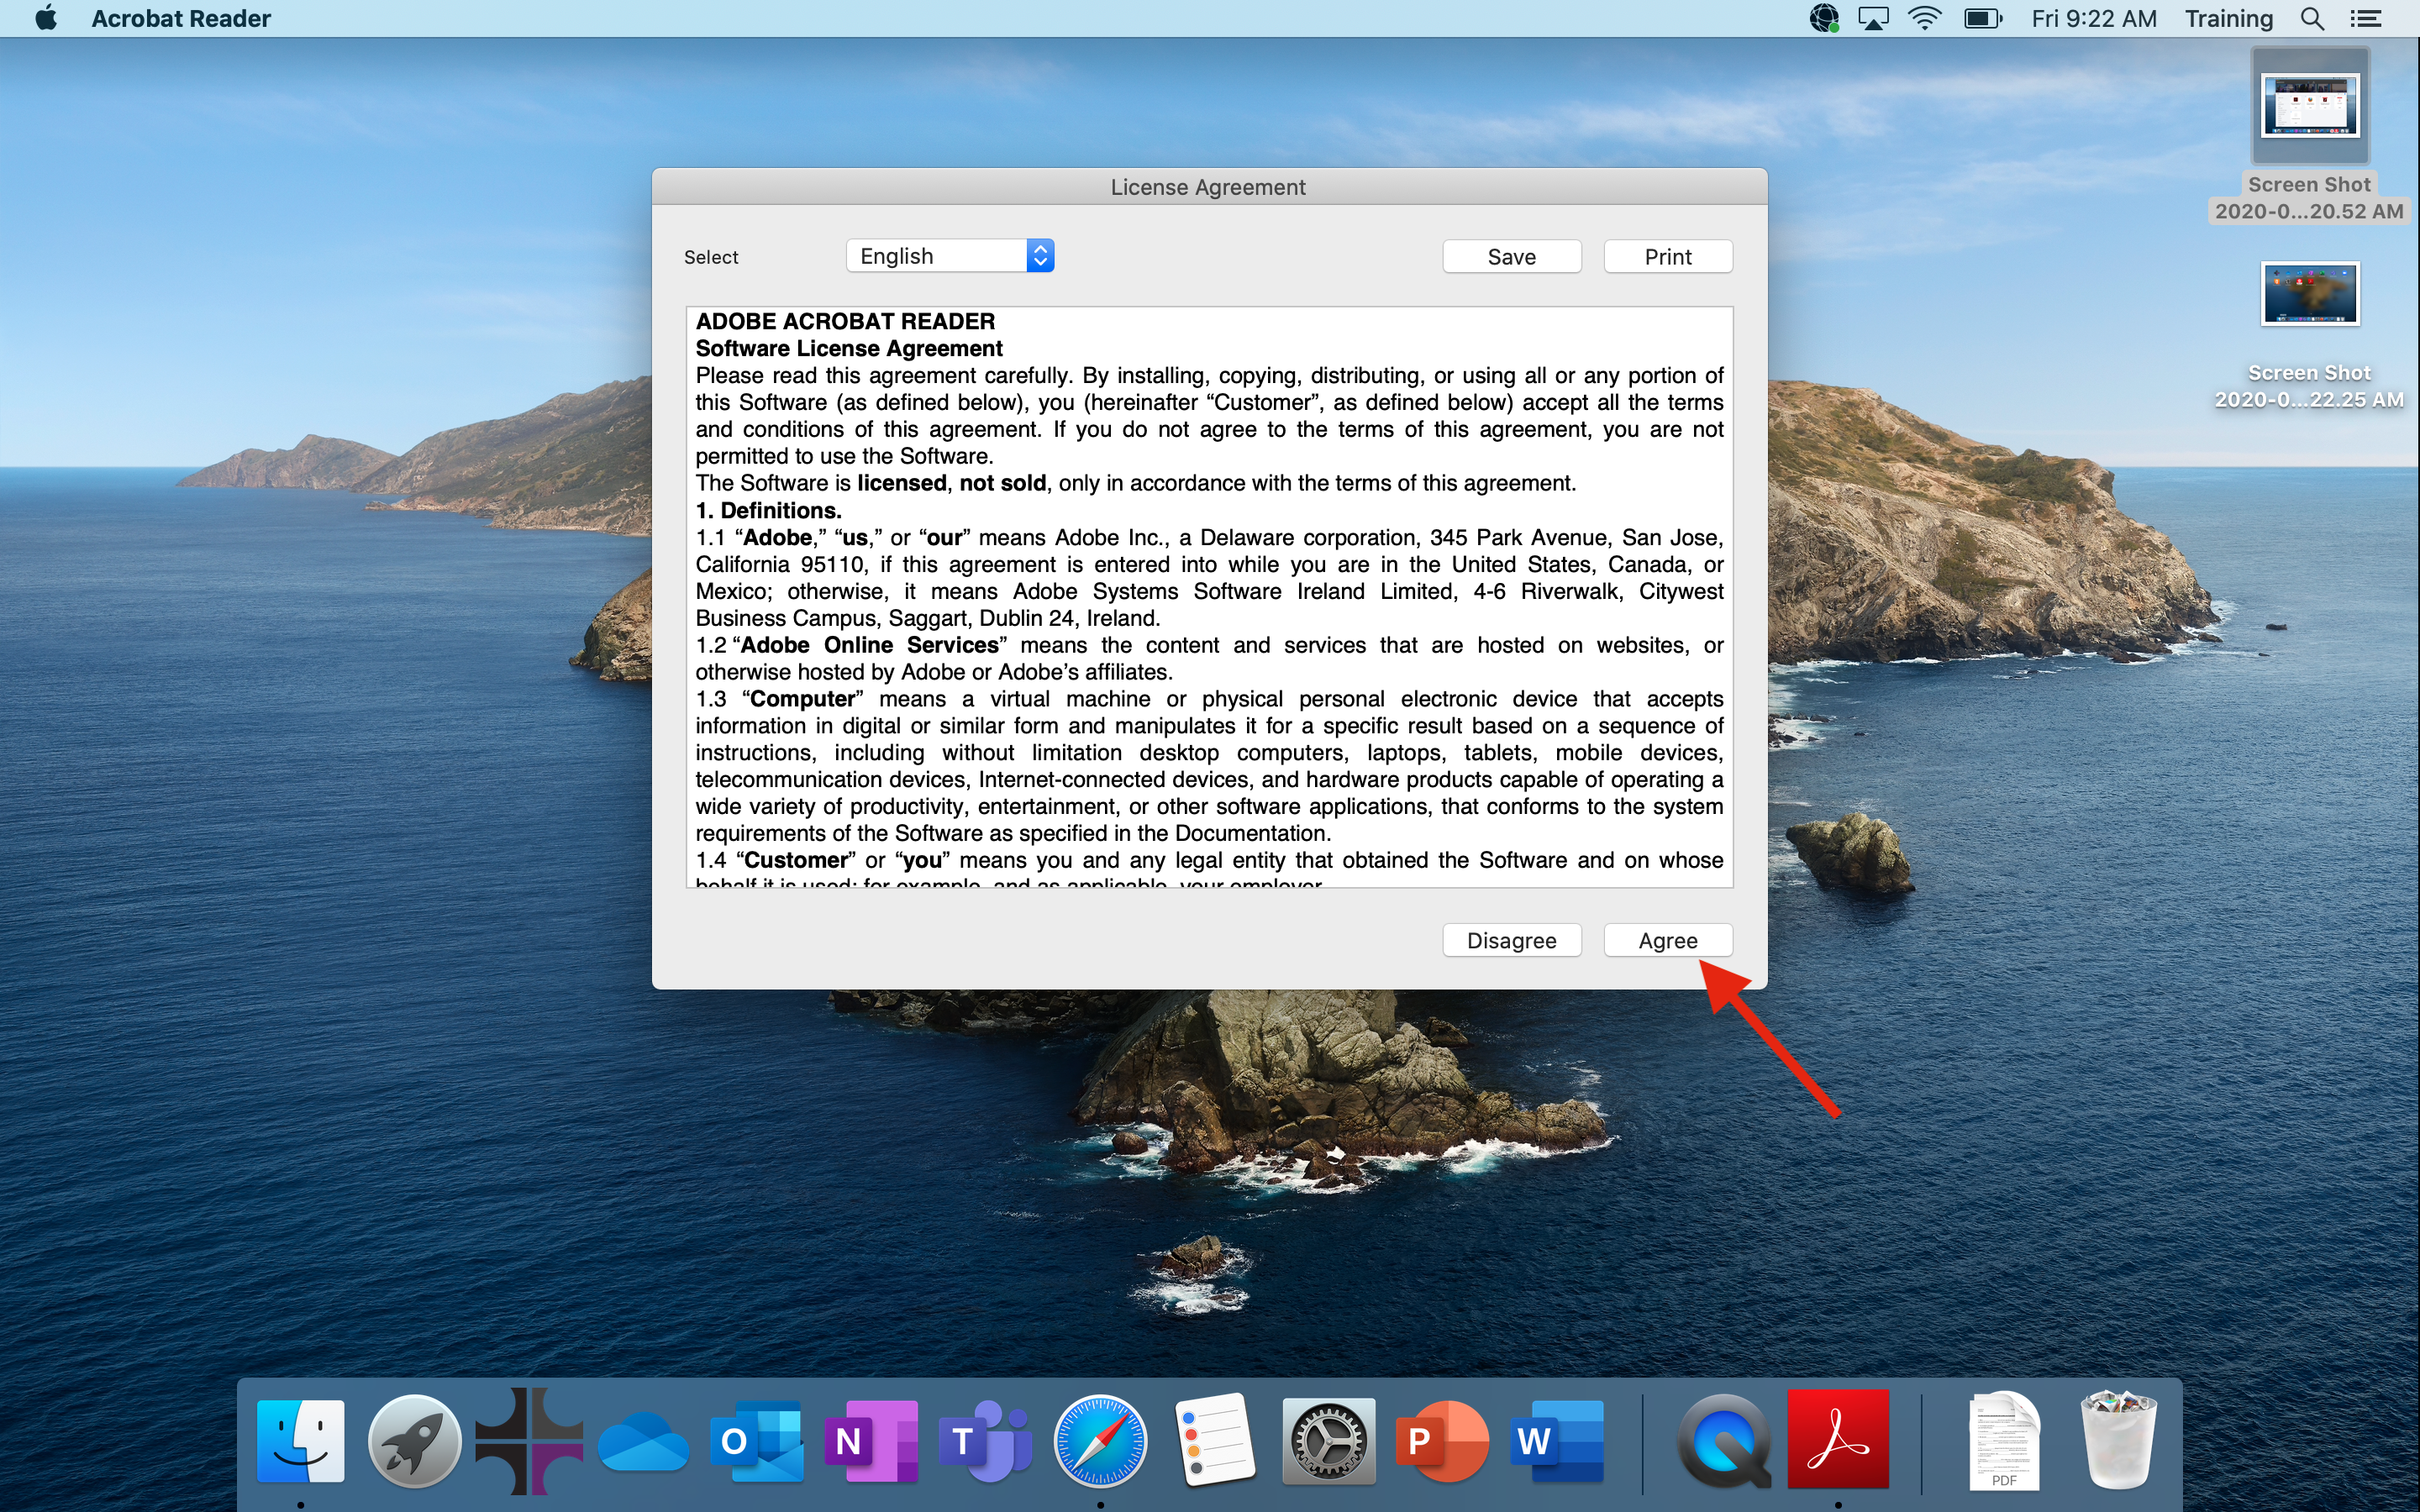Open the Training user menu
The width and height of the screenshot is (2420, 1512).
point(2228,18)
